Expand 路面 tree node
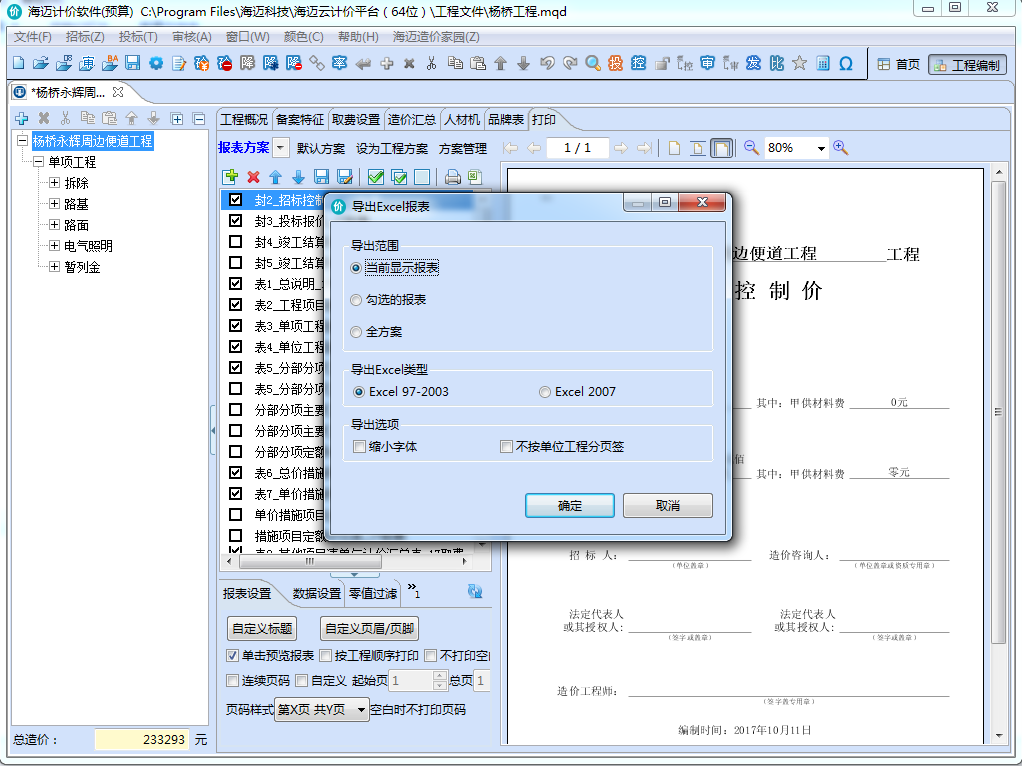 click(x=55, y=225)
